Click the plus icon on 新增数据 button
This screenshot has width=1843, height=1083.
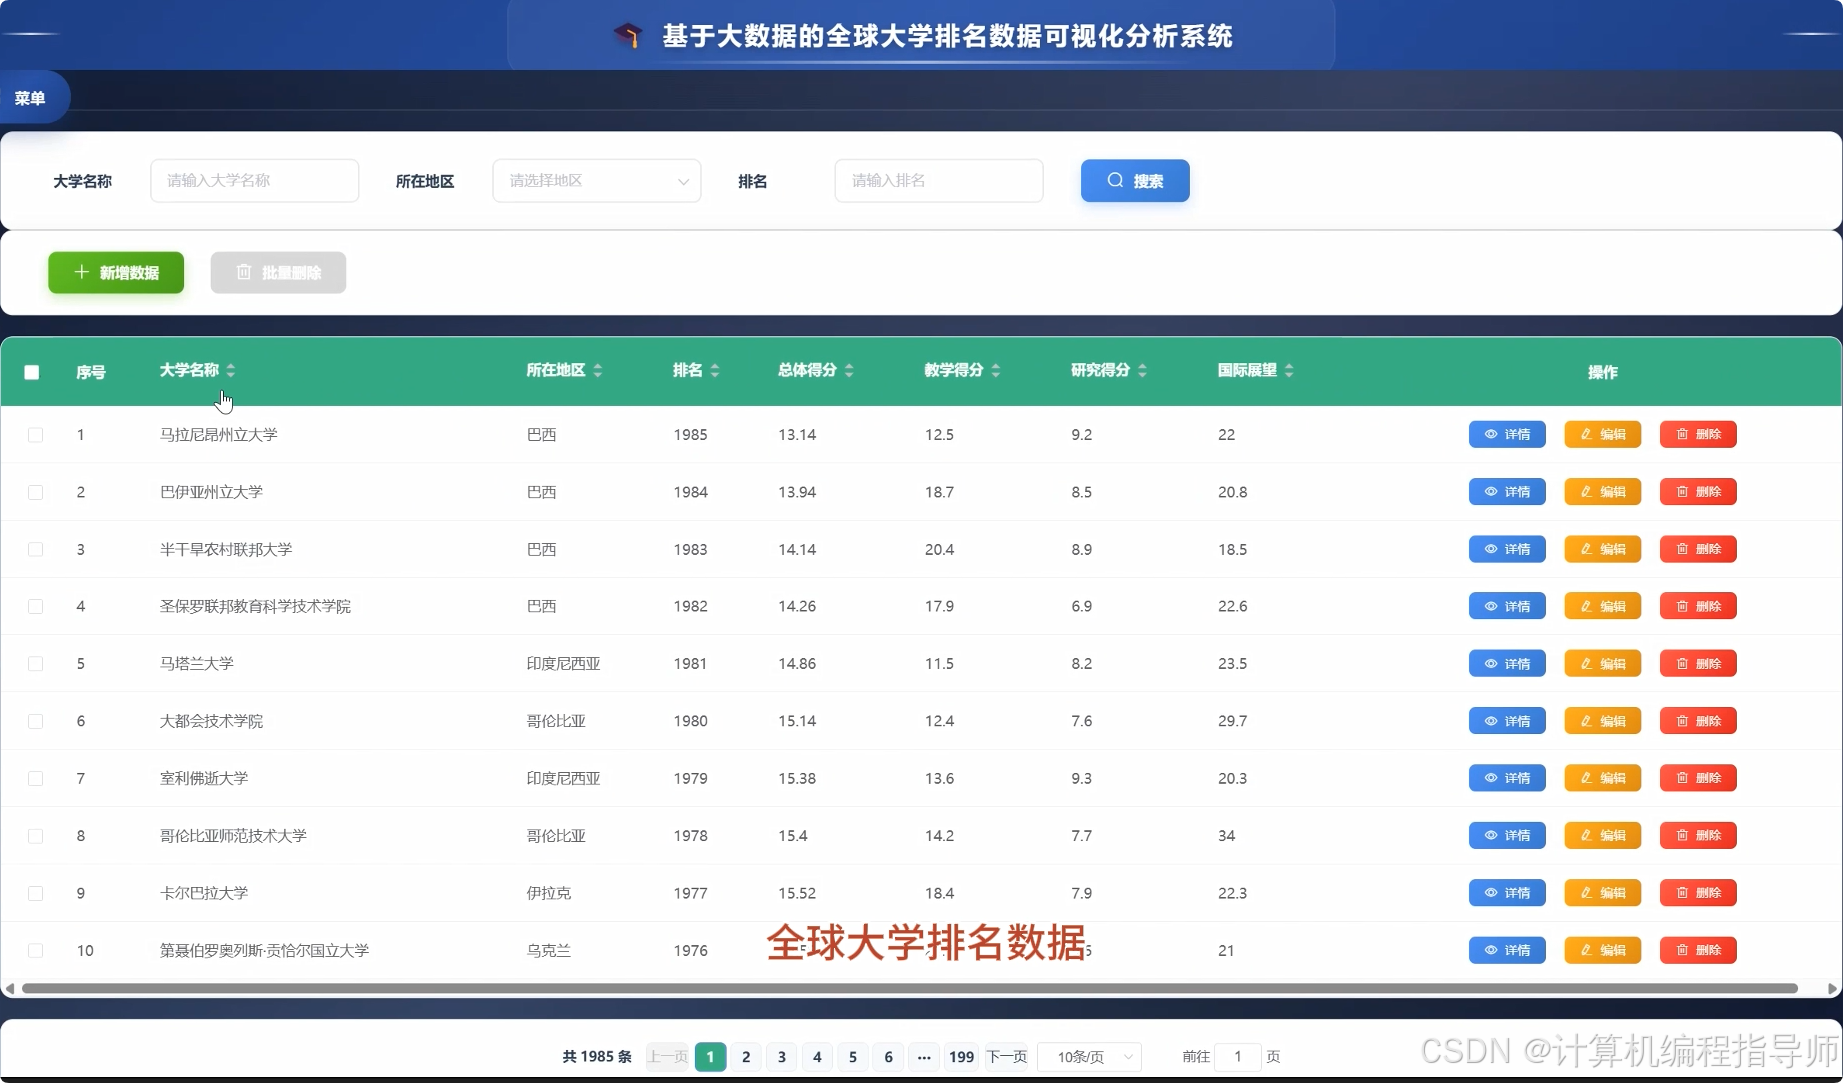pos(82,272)
